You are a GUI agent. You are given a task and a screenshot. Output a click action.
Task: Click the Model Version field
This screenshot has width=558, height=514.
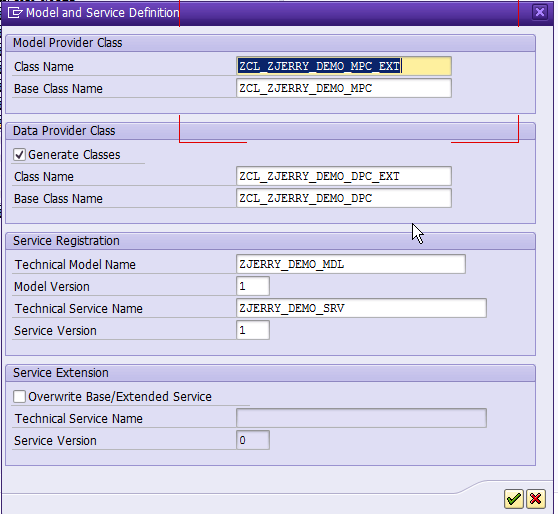tap(253, 286)
